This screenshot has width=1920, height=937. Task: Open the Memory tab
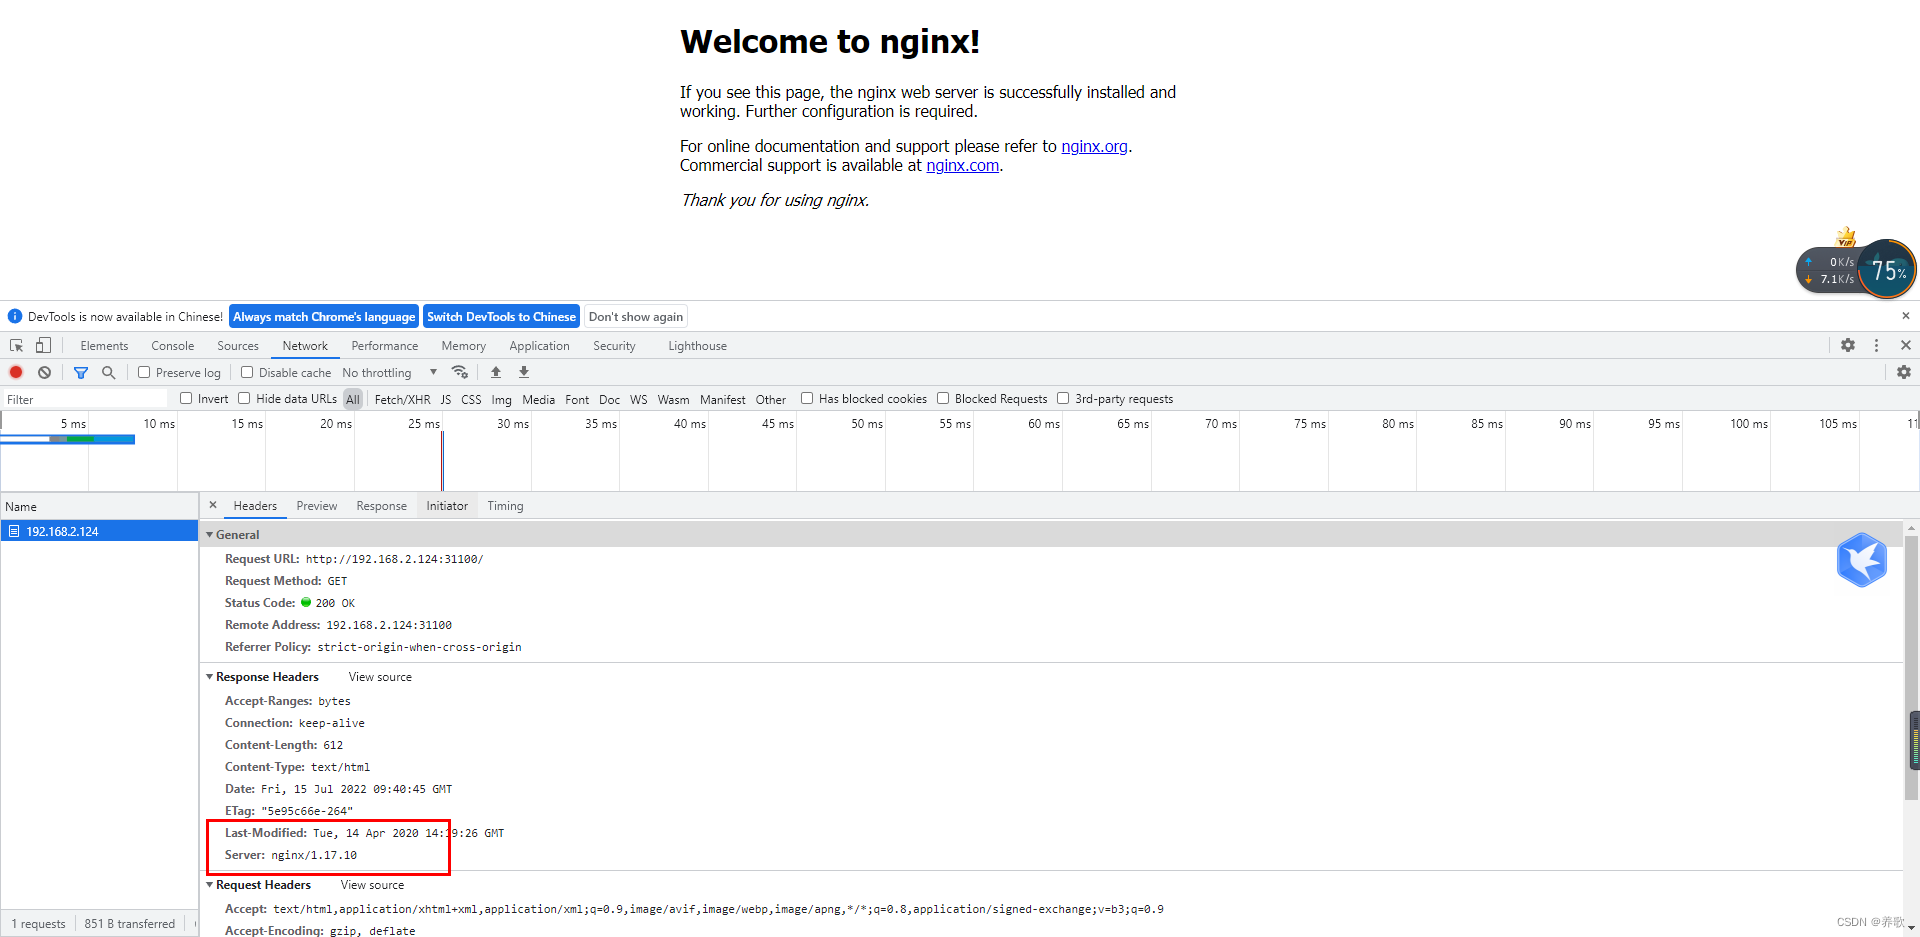point(464,346)
